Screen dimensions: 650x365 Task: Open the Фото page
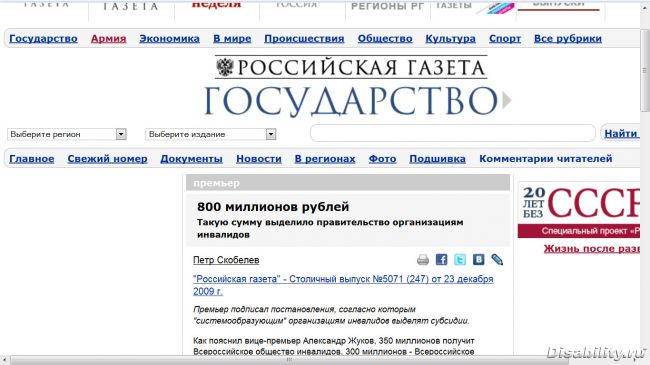coord(382,159)
